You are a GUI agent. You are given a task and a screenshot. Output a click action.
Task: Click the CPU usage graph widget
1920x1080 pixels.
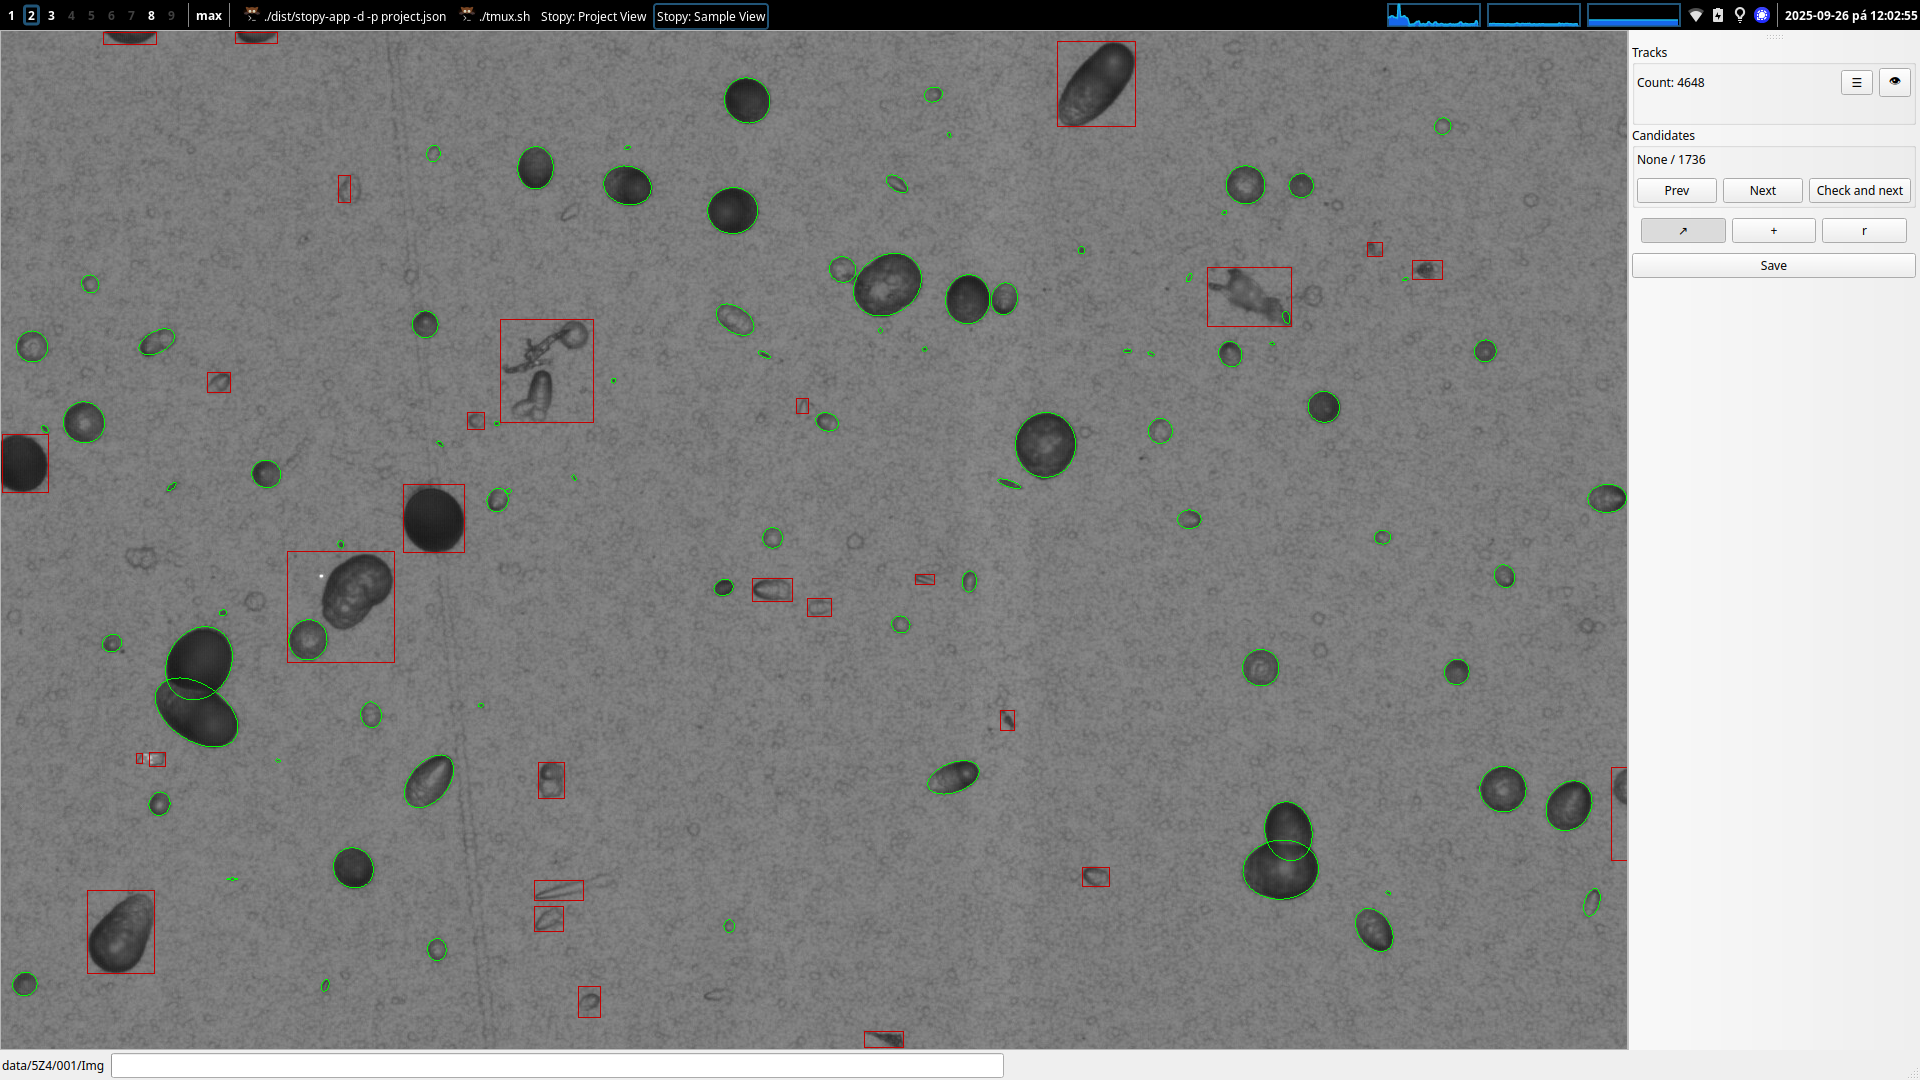(1433, 16)
